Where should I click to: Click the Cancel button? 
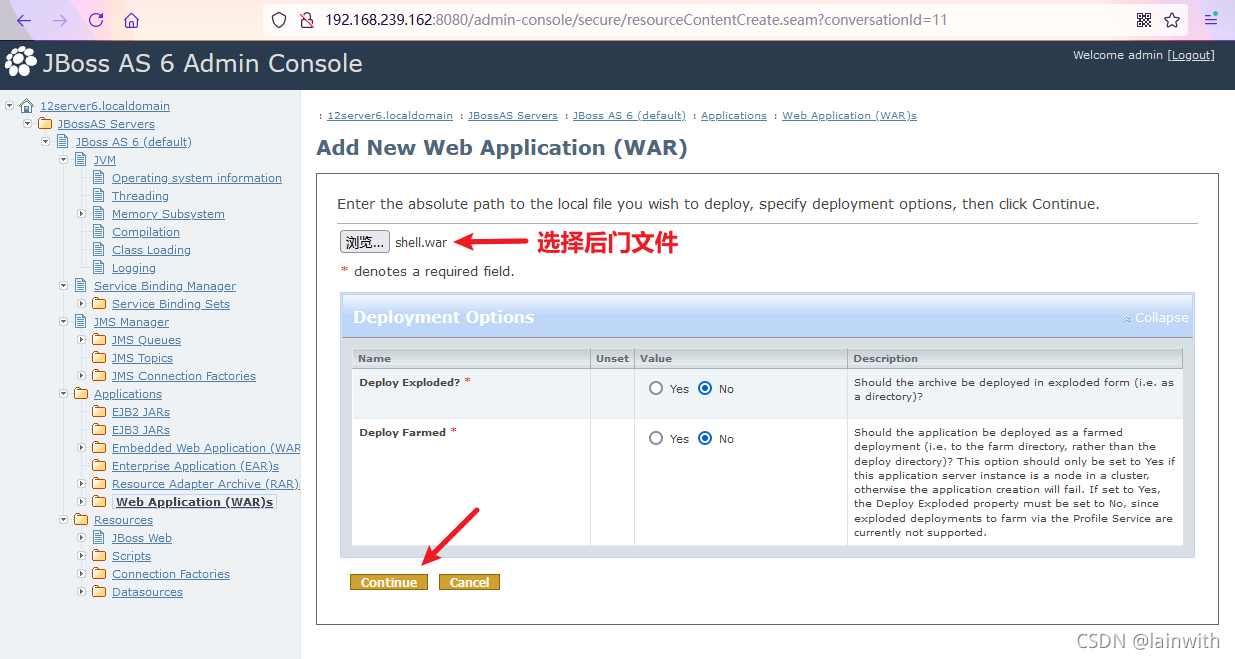pyautogui.click(x=469, y=582)
